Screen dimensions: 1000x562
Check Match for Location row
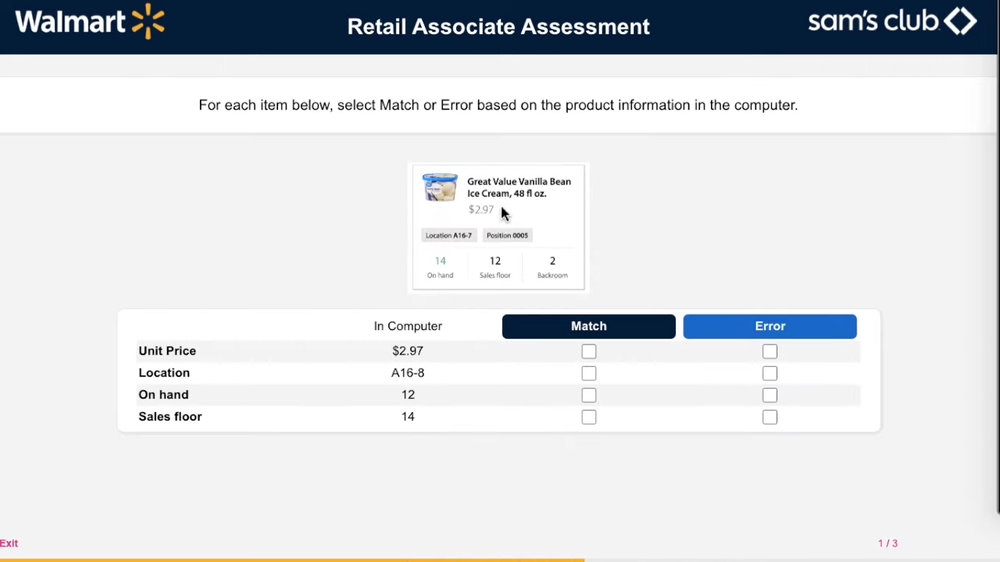point(589,373)
